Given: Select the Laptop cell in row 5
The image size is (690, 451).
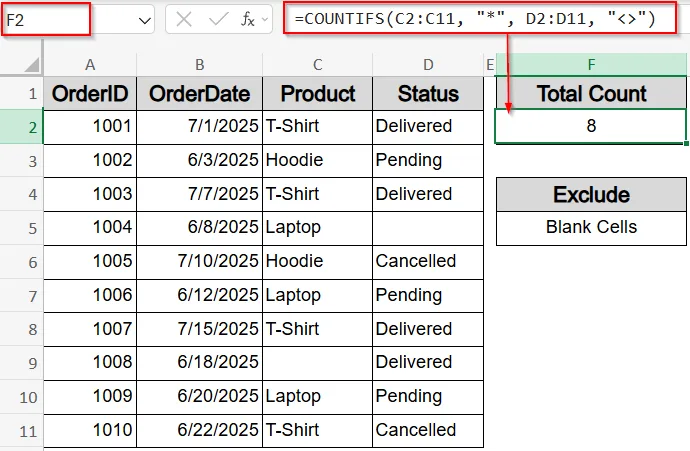Looking at the screenshot, I should tap(317, 228).
